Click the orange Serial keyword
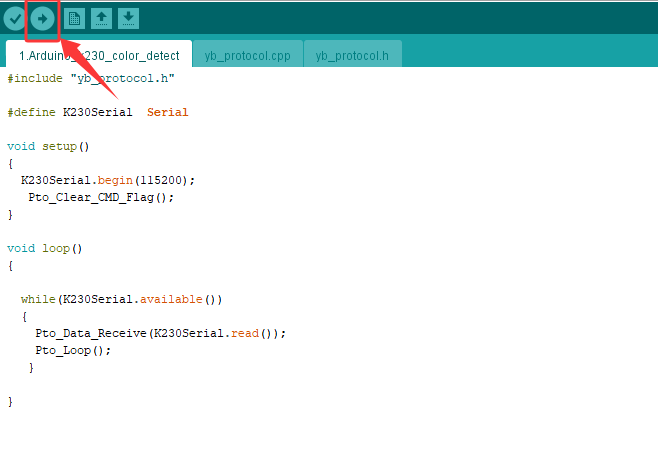This screenshot has width=658, height=474. 167,112
